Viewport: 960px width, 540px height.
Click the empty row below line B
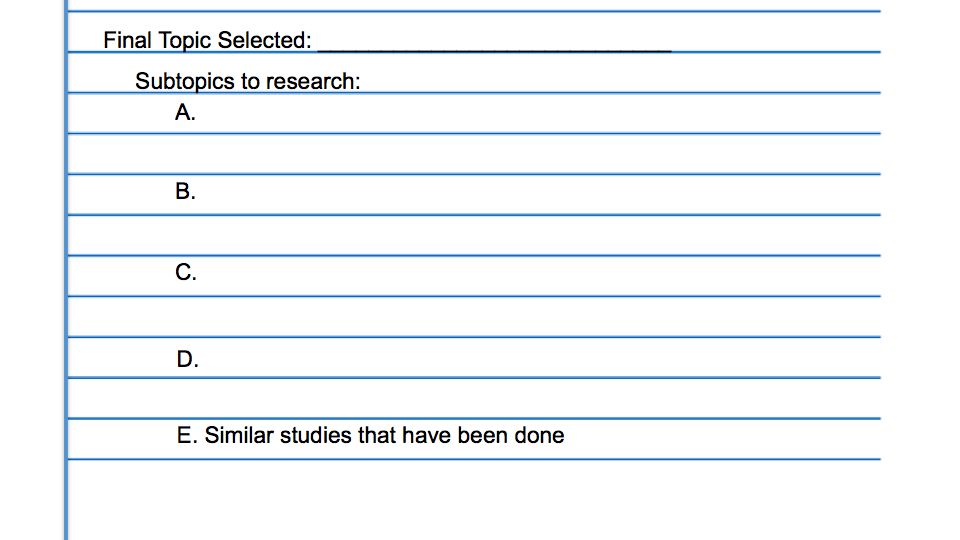[x=474, y=235]
